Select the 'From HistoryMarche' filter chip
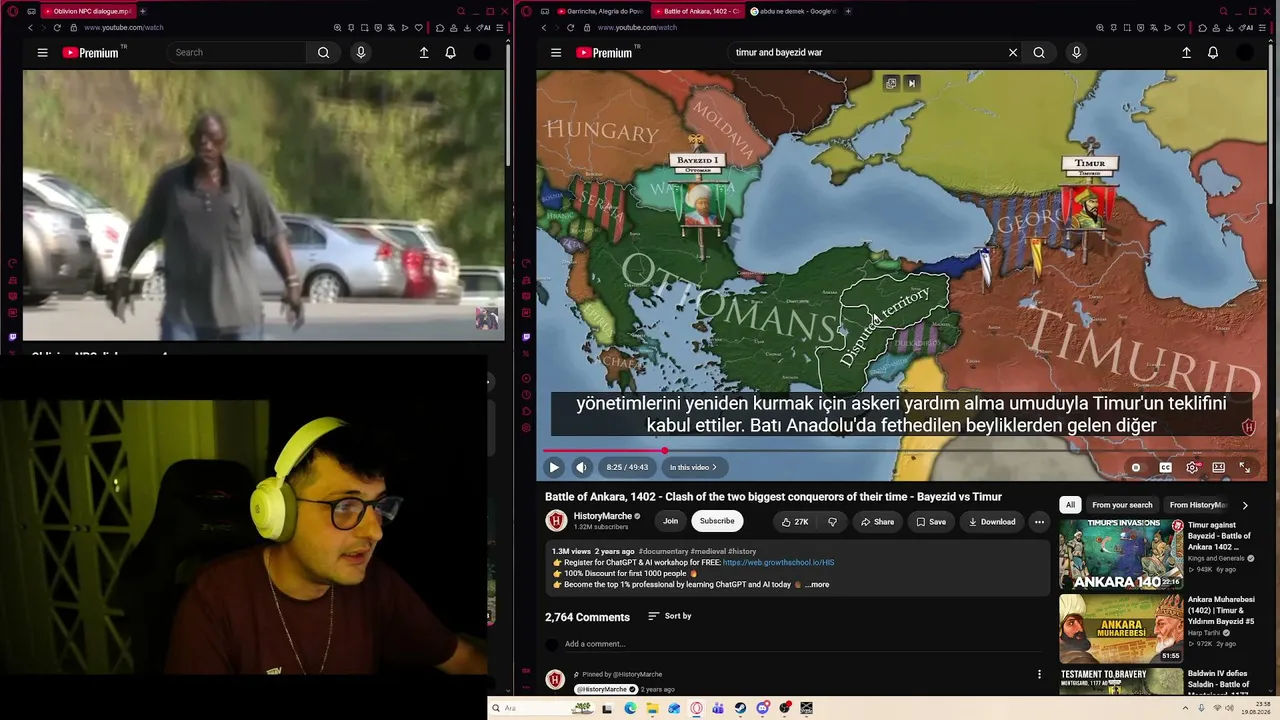 pyautogui.click(x=1198, y=505)
